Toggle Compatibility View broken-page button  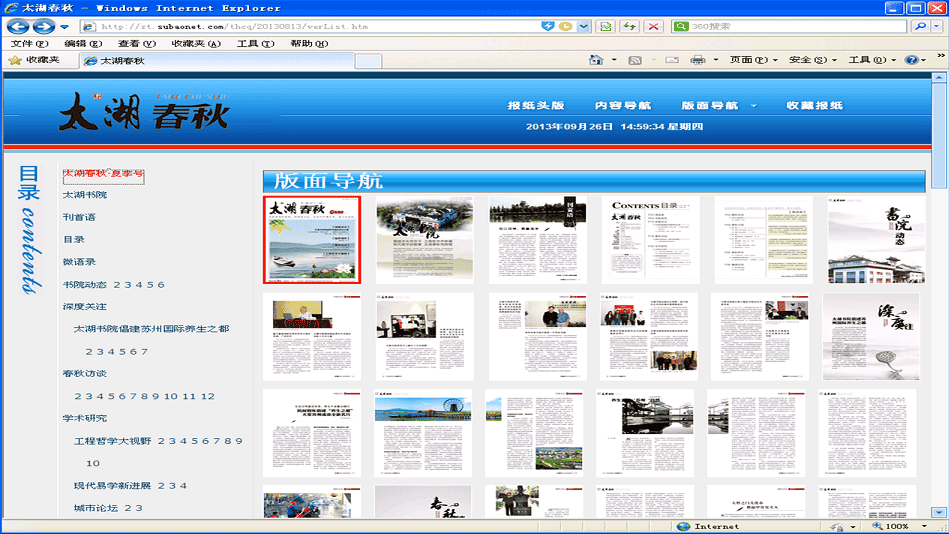[x=605, y=27]
